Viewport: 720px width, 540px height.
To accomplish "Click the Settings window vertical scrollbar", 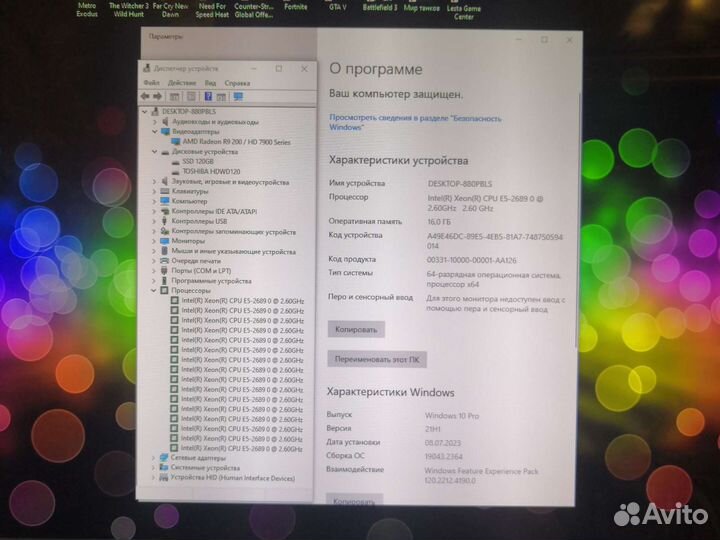I will pyautogui.click(x=578, y=220).
